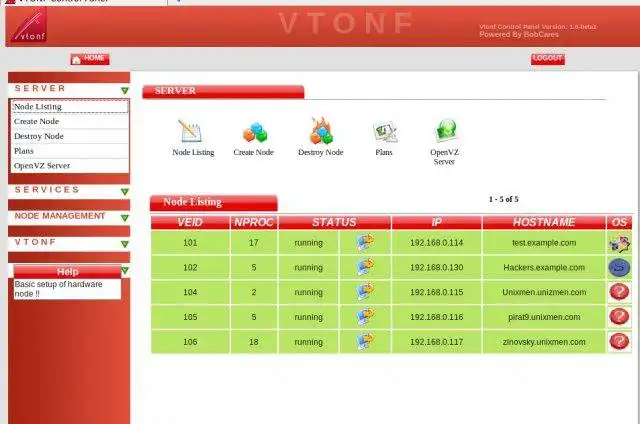Click the IP cell 192.168.0.130
Image resolution: width=640 pixels, height=424 pixels.
click(436, 268)
